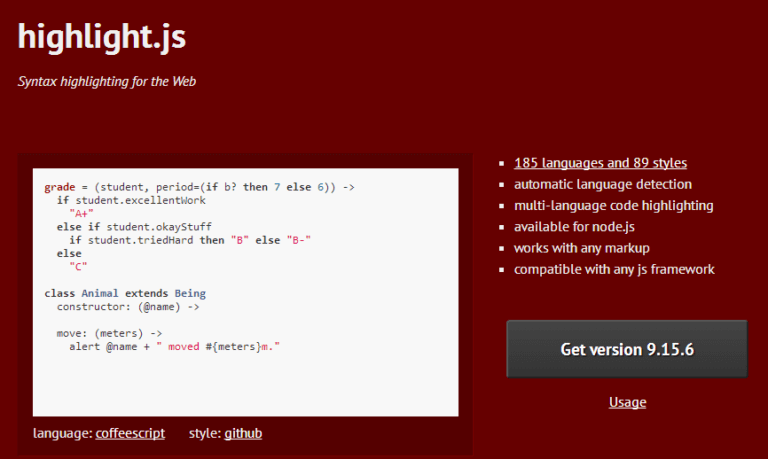
Task: Click the 'grade' keyword in code sample
Action: [60, 187]
